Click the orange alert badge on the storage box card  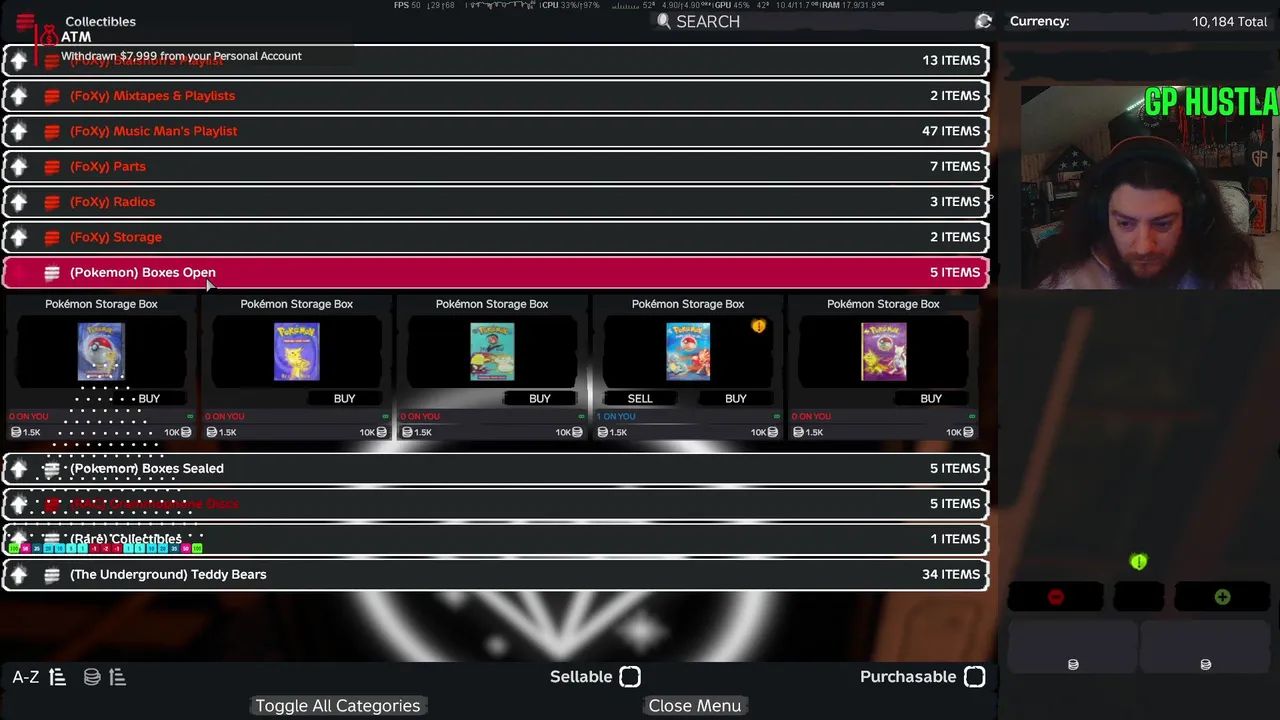click(x=758, y=326)
